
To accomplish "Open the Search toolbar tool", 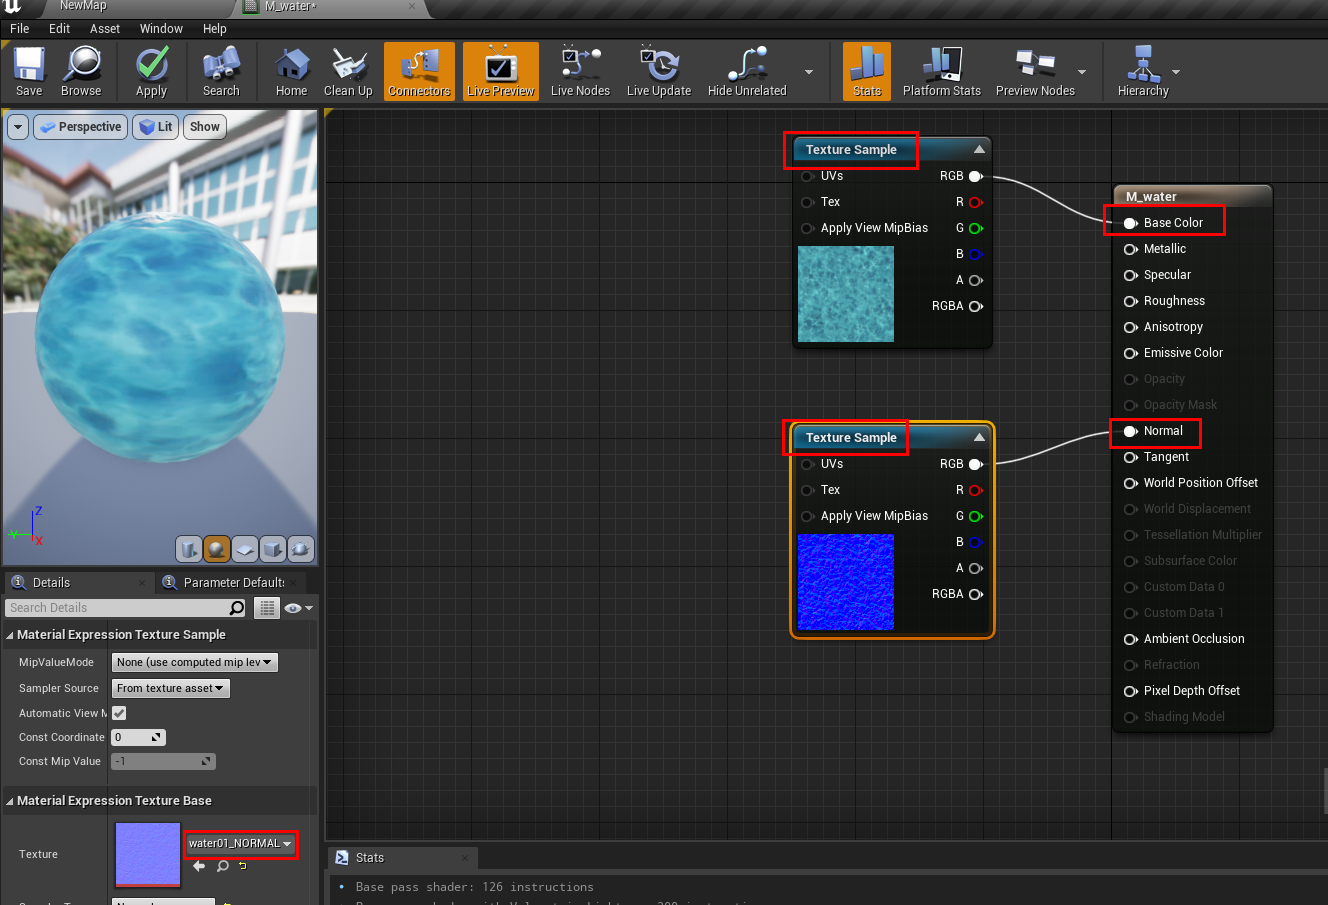I will [221, 72].
